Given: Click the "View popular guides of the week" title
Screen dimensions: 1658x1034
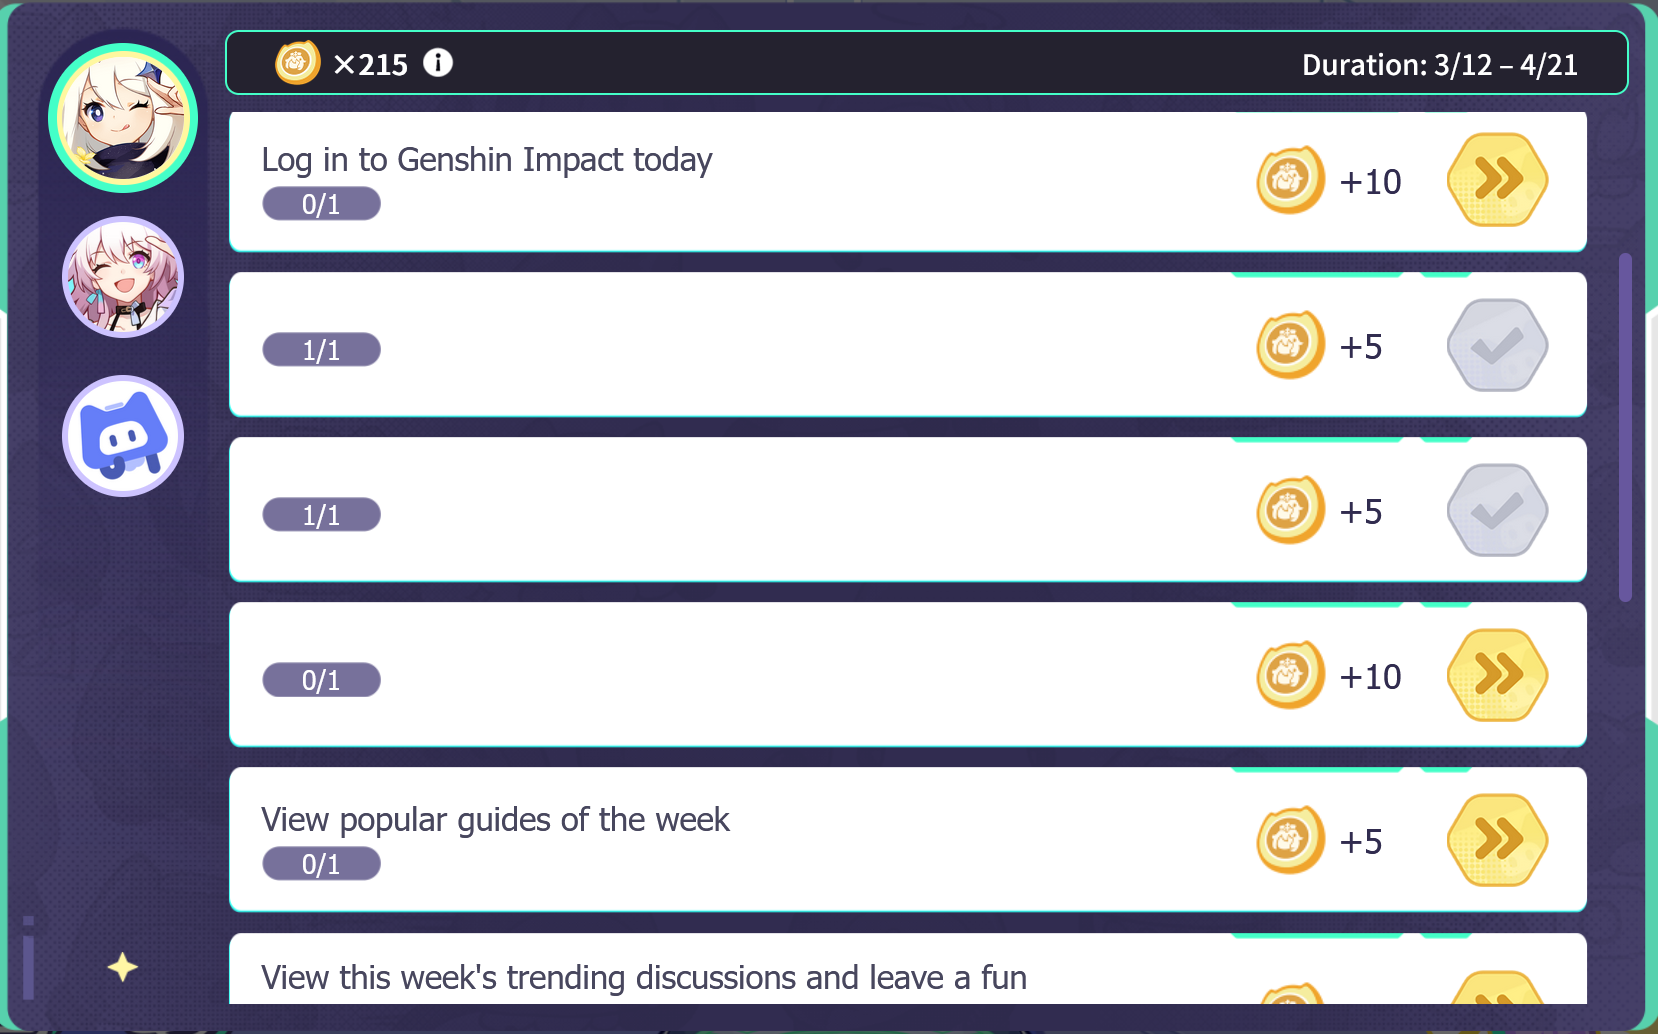Looking at the screenshot, I should [495, 820].
